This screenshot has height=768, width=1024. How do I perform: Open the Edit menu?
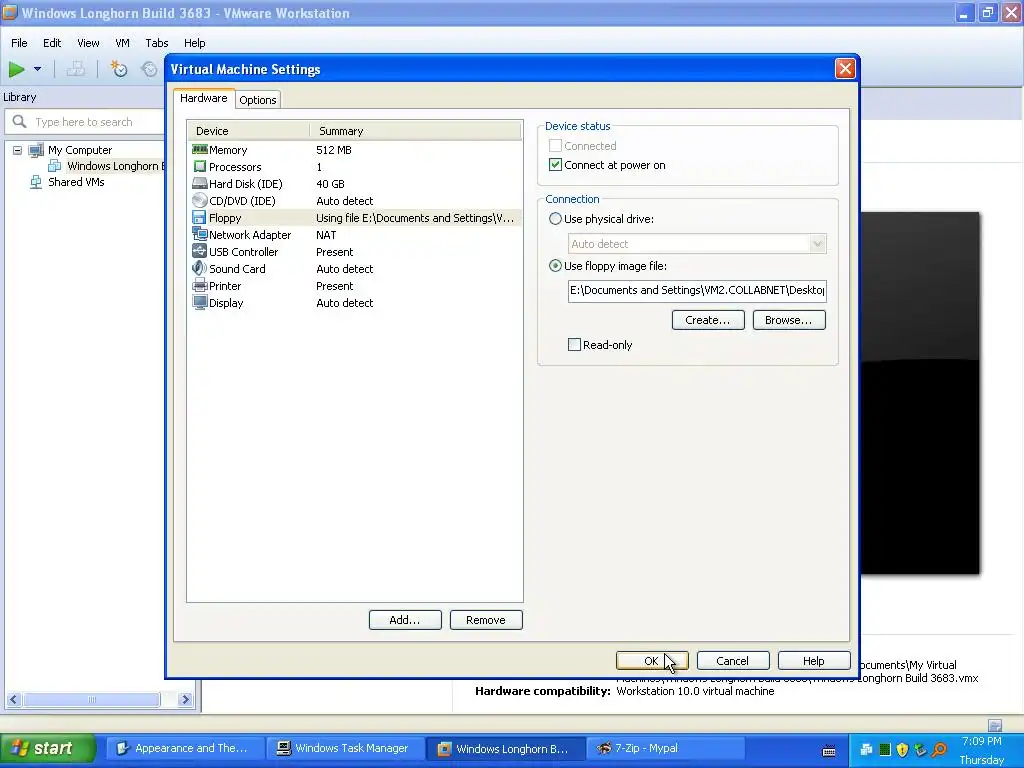(x=52, y=43)
